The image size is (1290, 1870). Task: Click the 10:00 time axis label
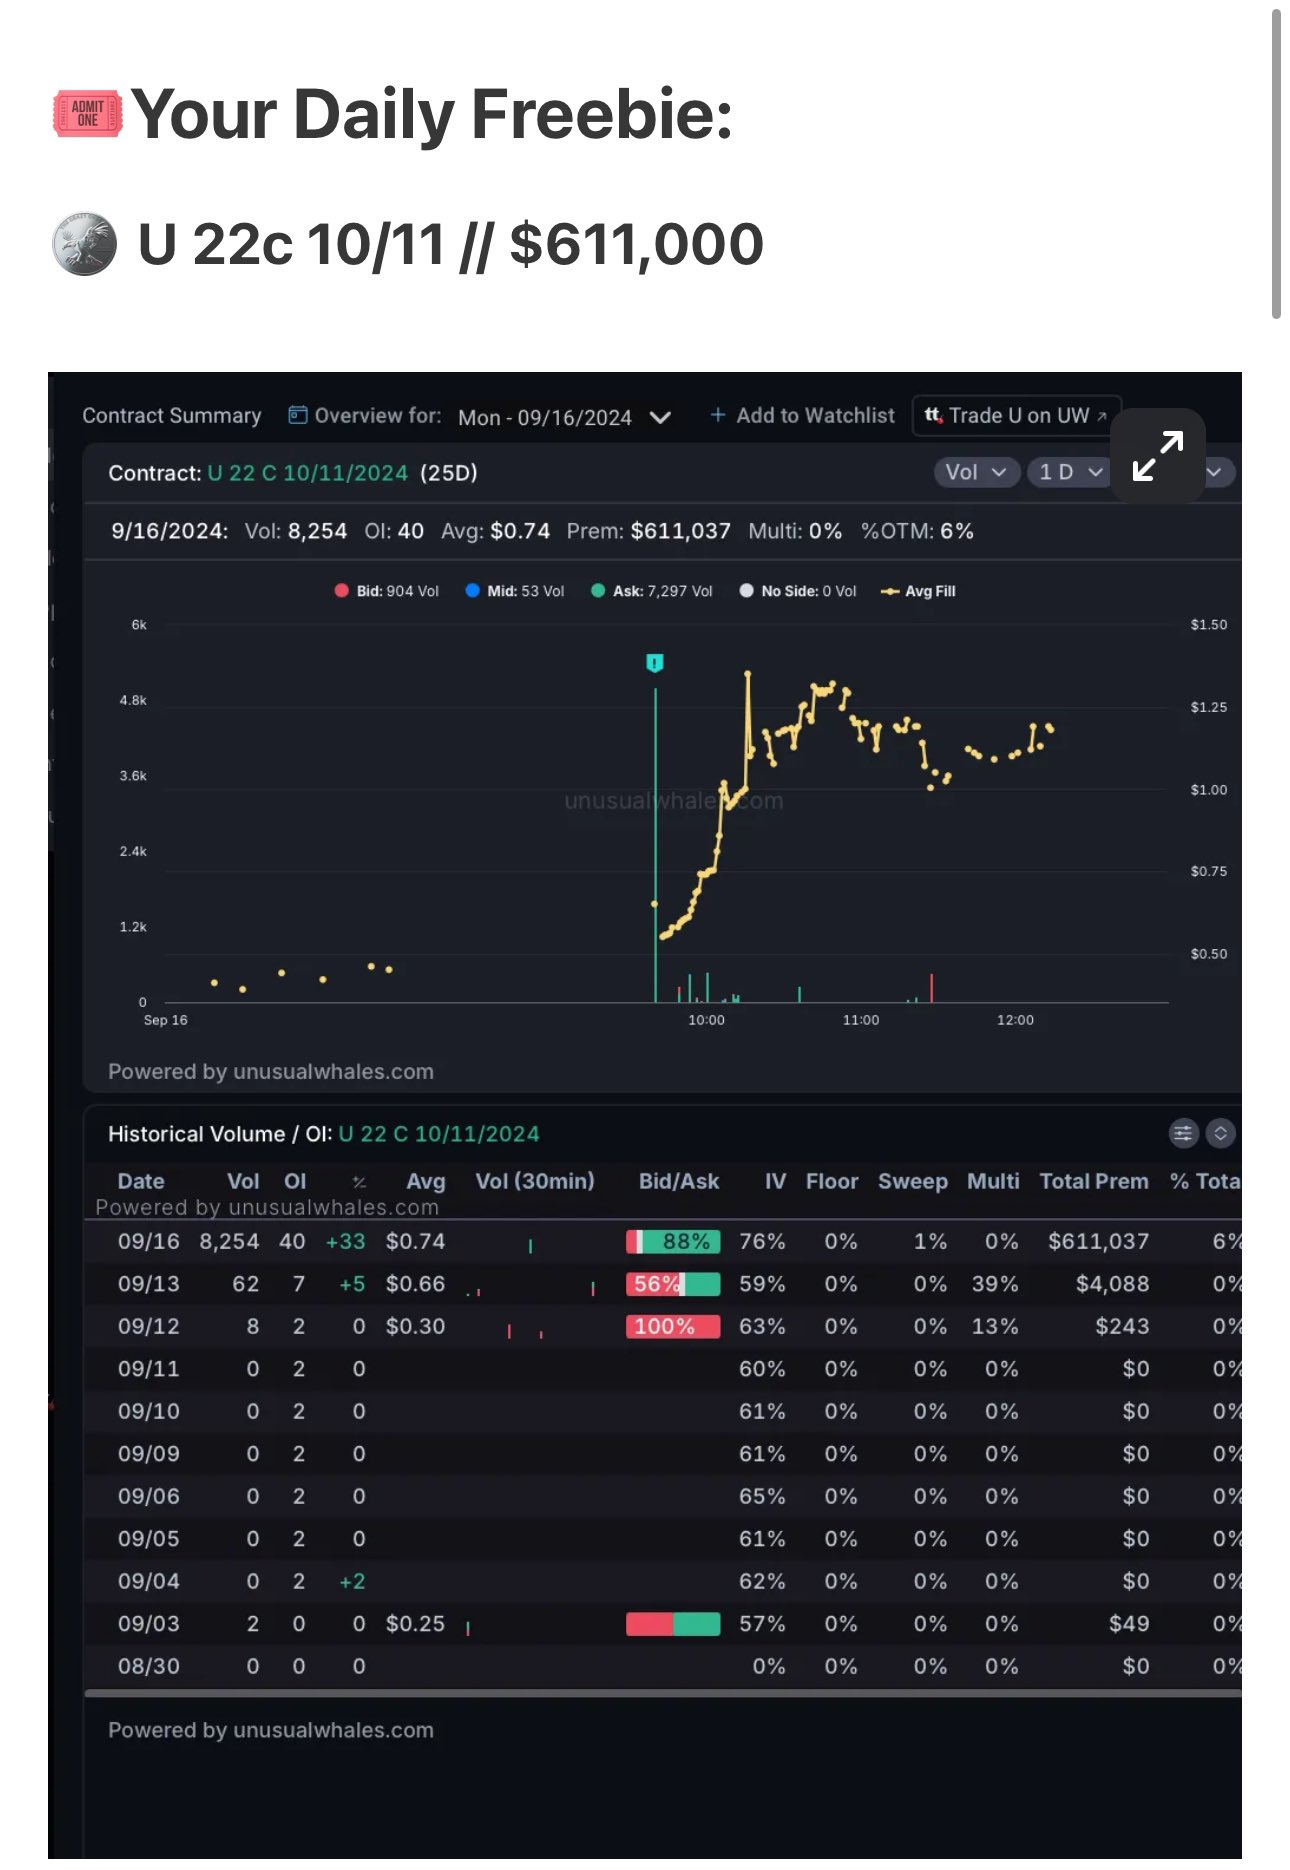pyautogui.click(x=706, y=1020)
